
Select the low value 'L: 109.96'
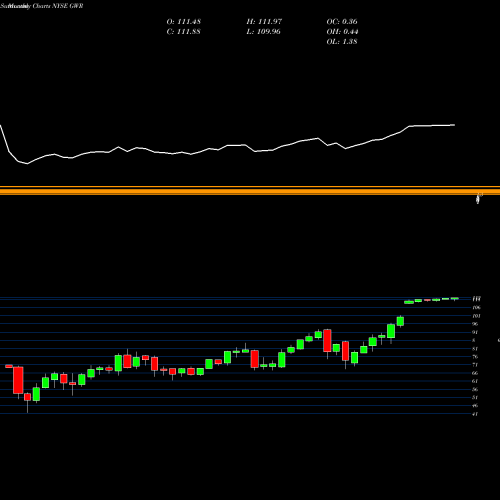tap(264, 32)
